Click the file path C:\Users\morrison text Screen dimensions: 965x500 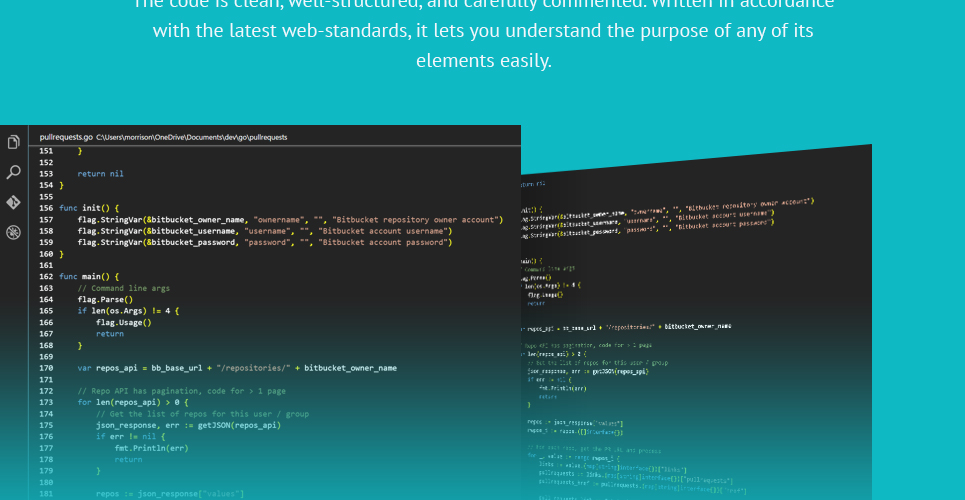pyautogui.click(x=191, y=137)
